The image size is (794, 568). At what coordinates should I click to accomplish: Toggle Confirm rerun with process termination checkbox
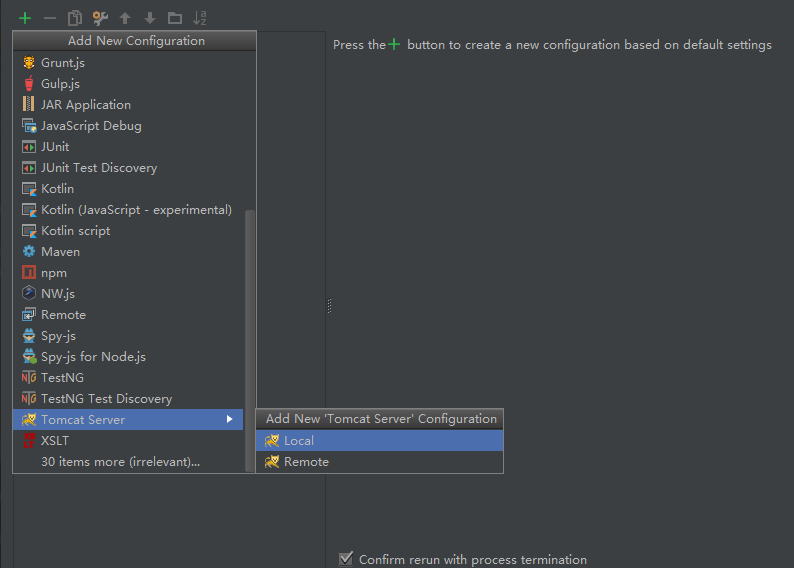346,559
